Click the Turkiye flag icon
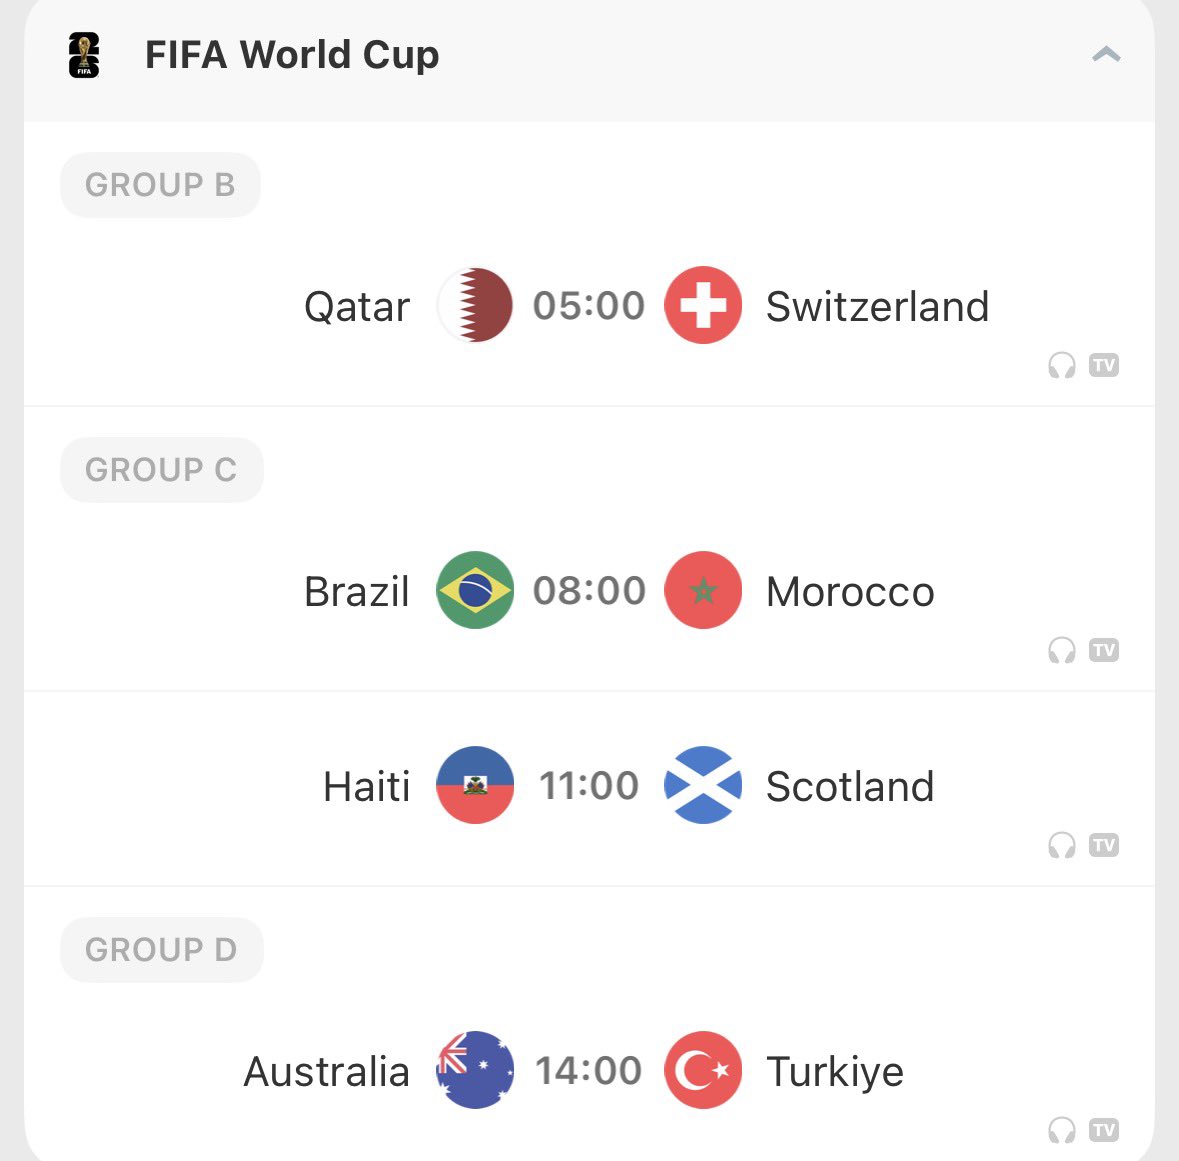This screenshot has width=1179, height=1161. tap(703, 1070)
